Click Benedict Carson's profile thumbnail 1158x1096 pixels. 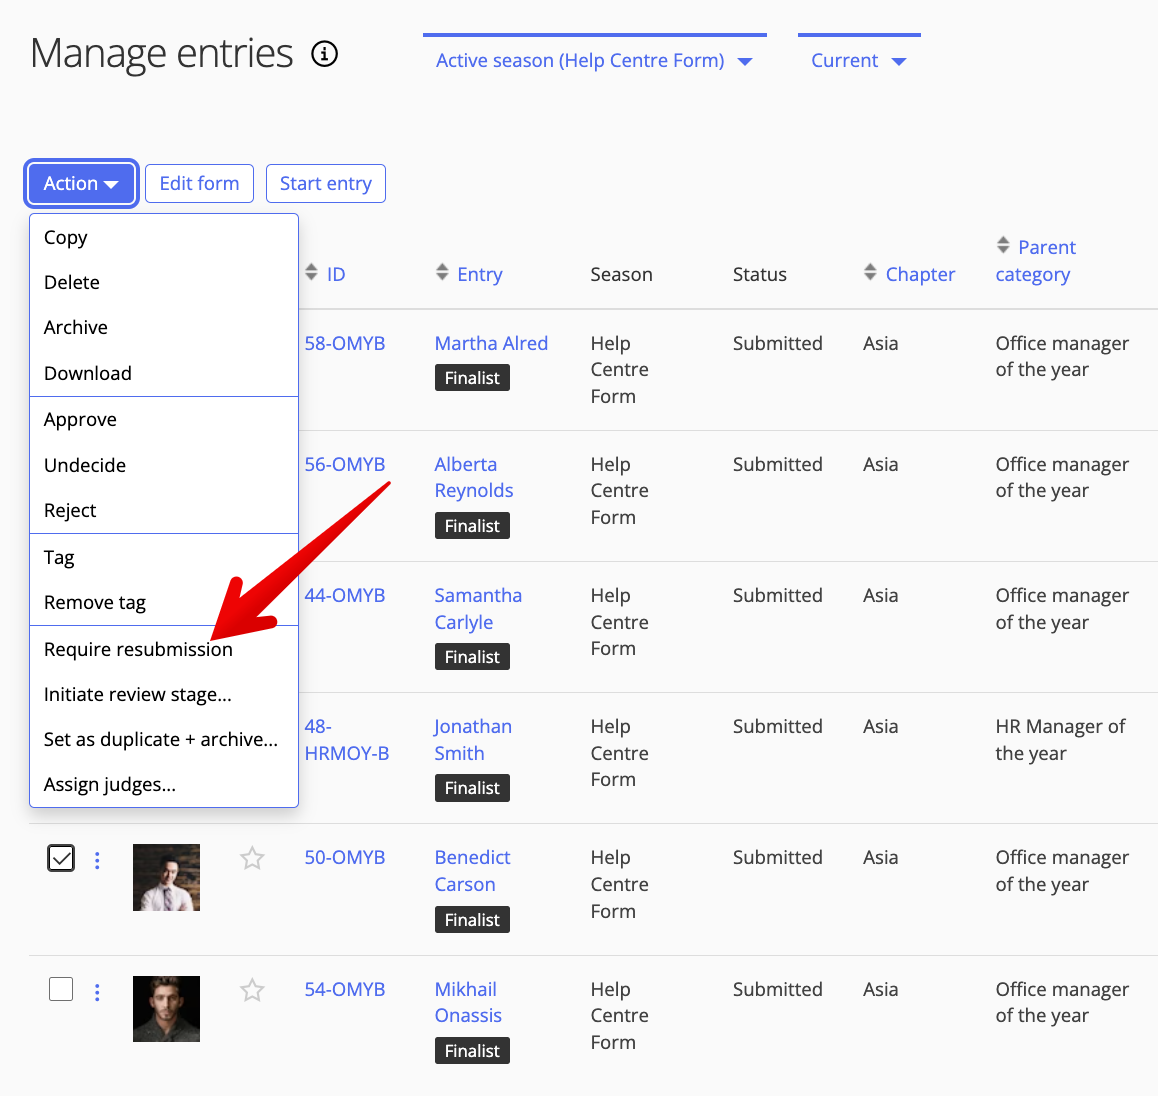(166, 877)
